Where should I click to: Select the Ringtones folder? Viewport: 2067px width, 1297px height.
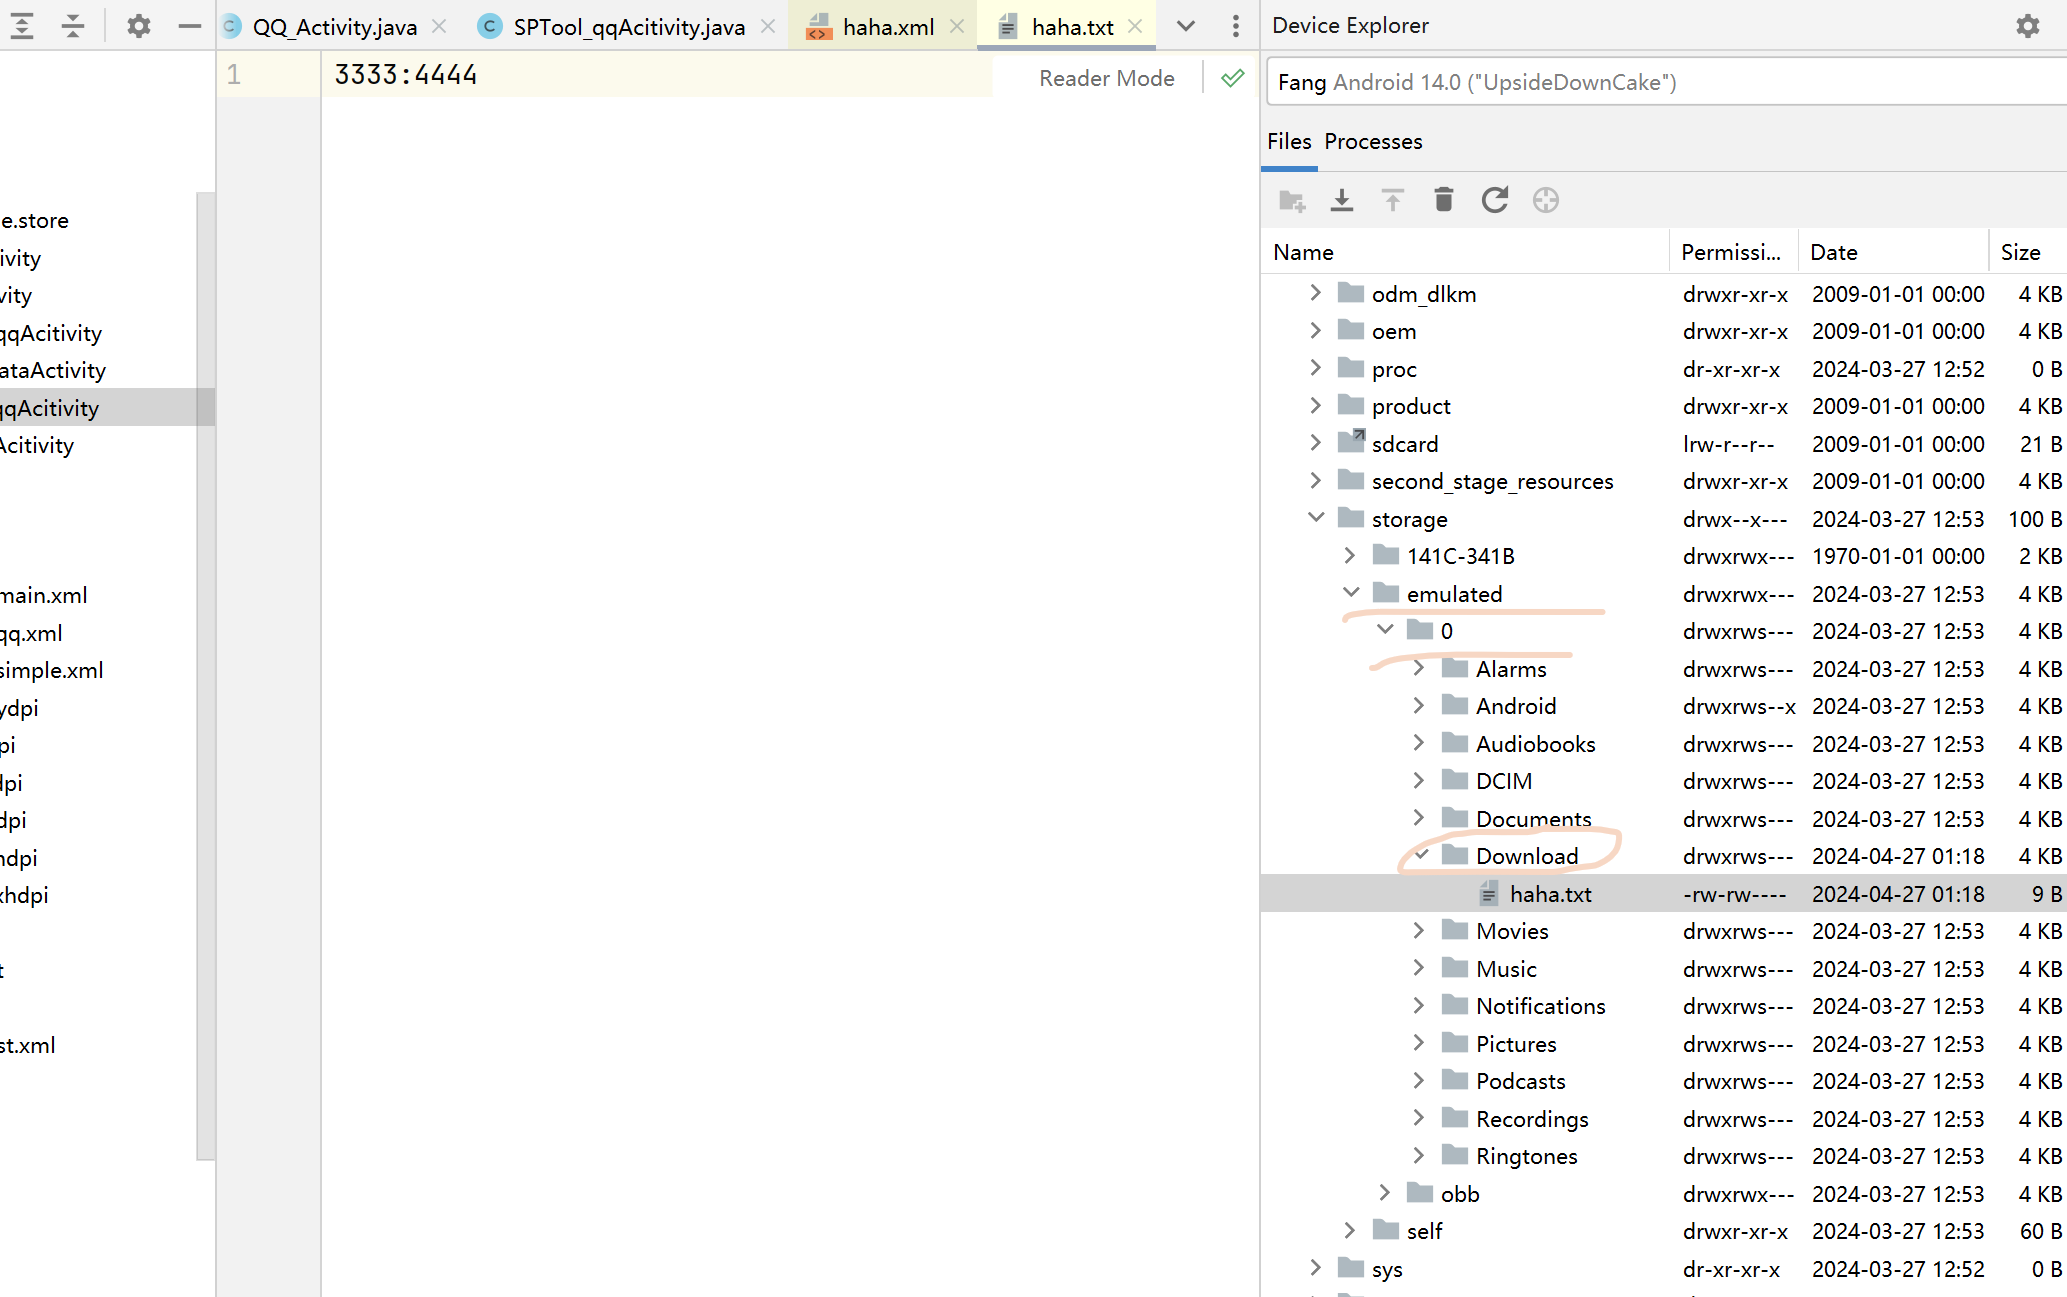pyautogui.click(x=1526, y=1156)
